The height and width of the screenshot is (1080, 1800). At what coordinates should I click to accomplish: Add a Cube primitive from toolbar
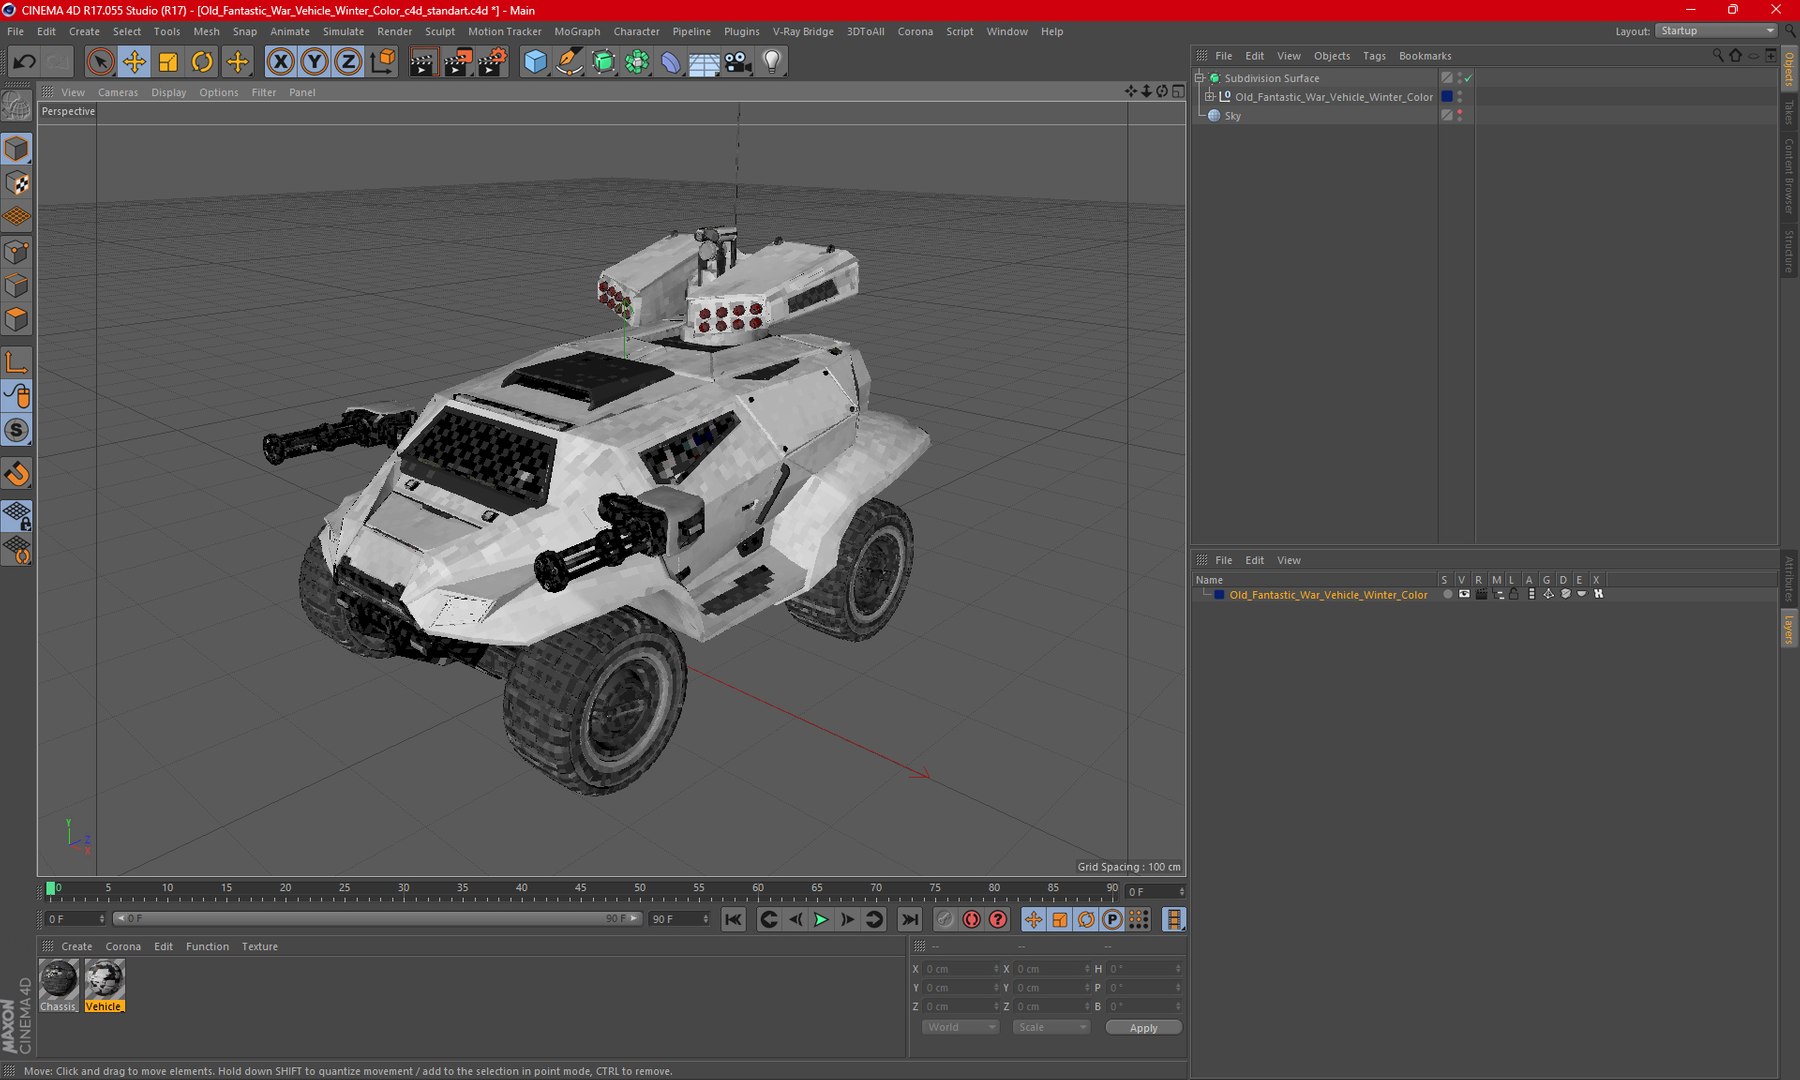[535, 62]
